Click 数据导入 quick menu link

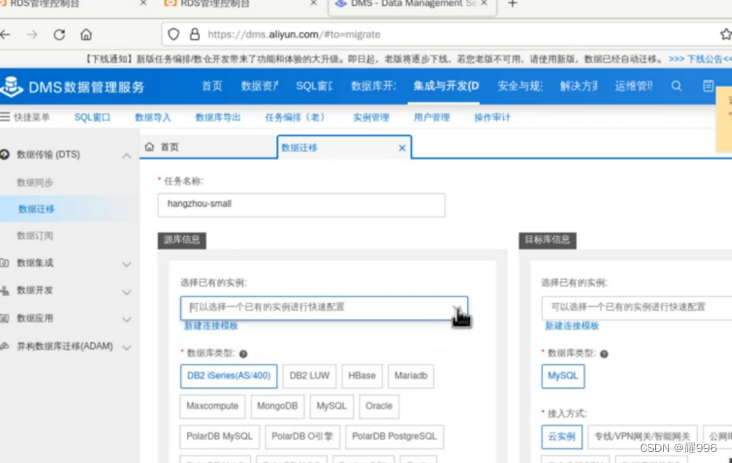(153, 118)
